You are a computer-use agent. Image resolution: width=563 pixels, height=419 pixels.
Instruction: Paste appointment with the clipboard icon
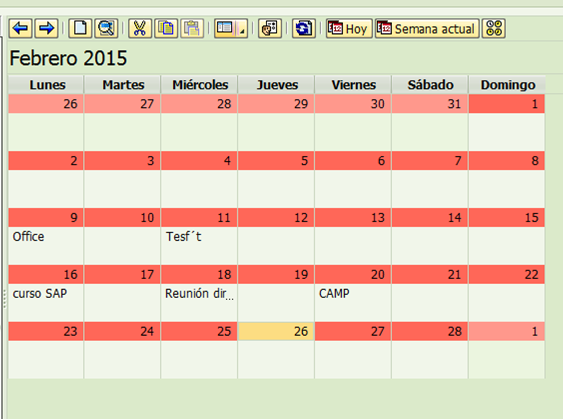(x=192, y=28)
